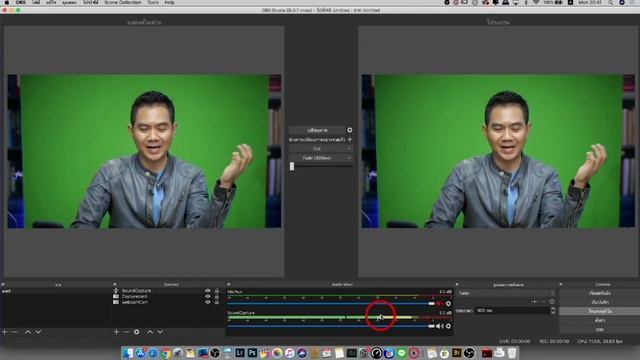Viewport: 640px width, 360px height.
Task: Open Spotlight search in the macOS menu bar
Action: click(611, 2)
